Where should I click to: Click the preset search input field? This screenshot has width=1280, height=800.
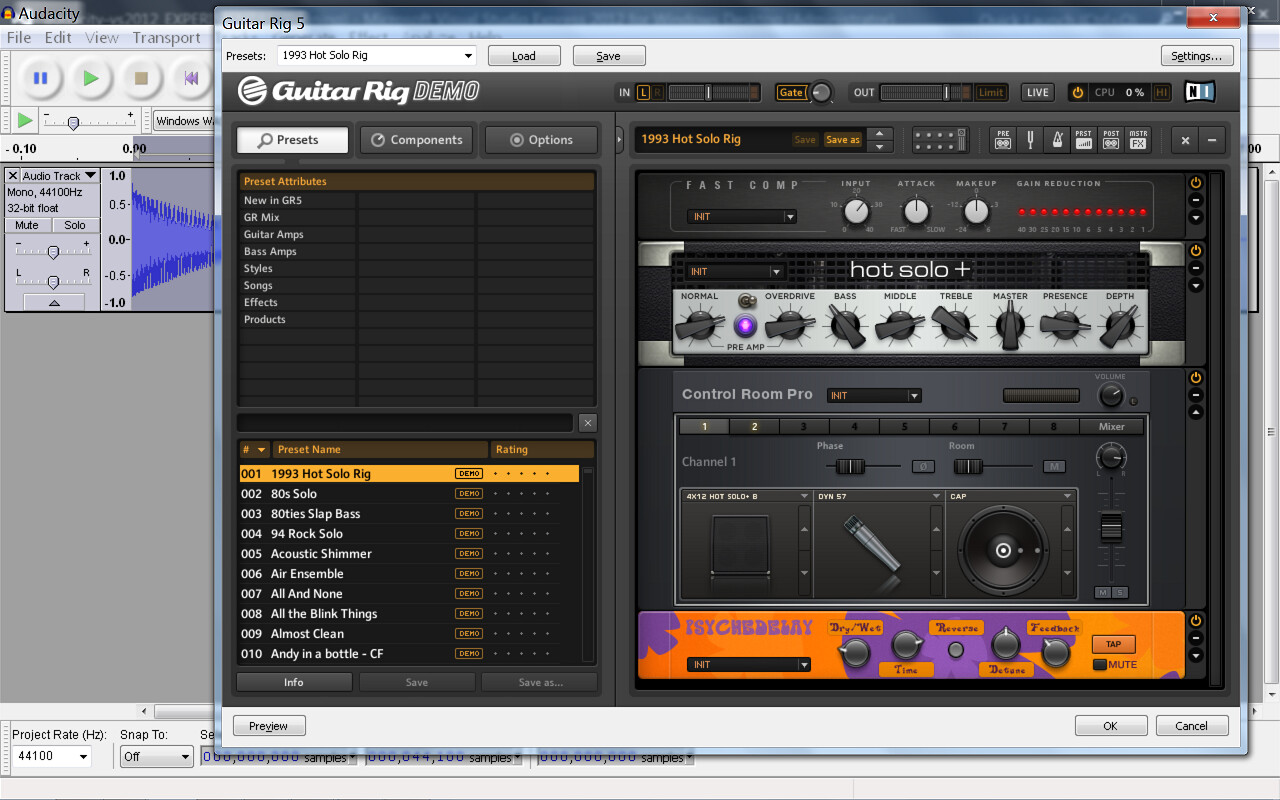[405, 423]
